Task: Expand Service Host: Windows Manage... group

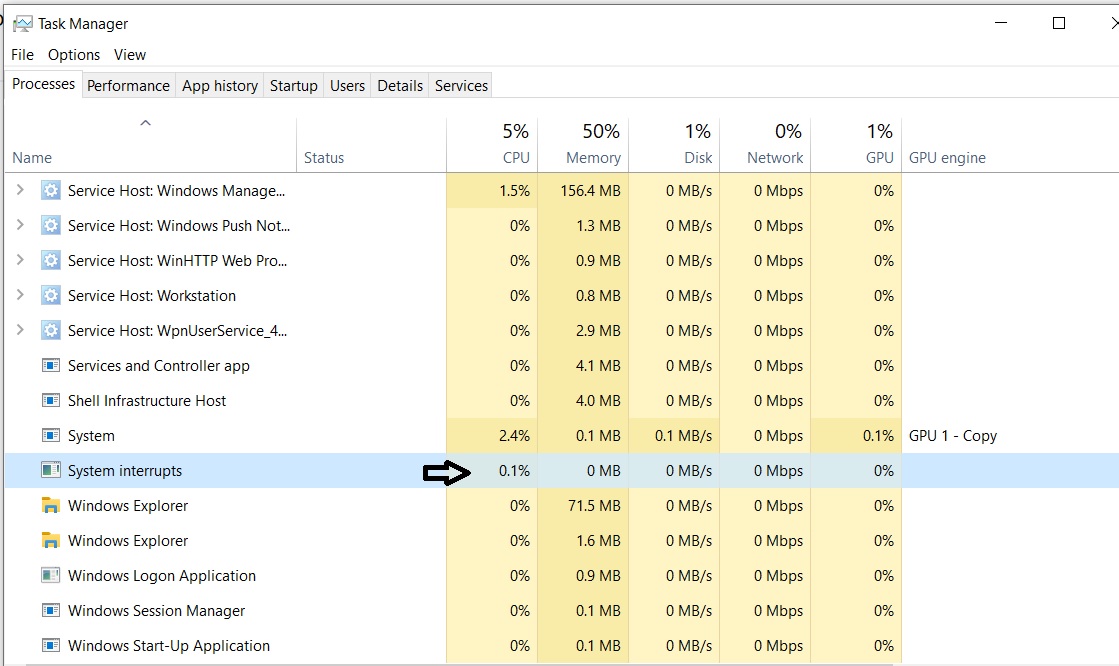Action: click(20, 190)
